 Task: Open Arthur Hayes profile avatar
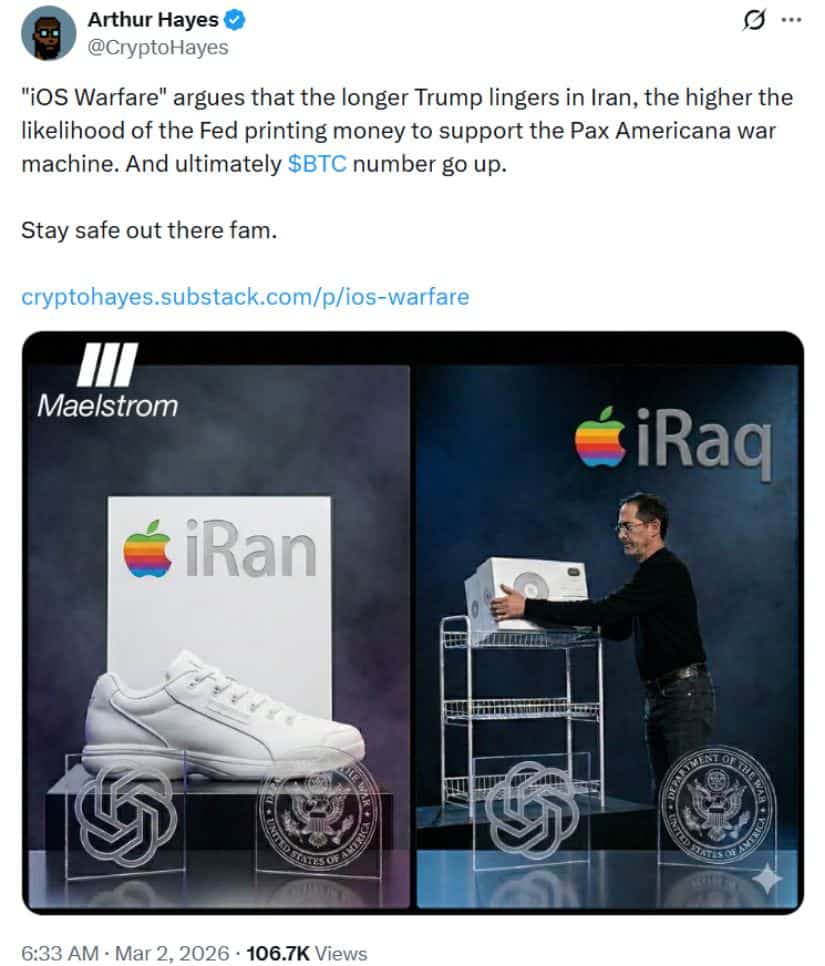click(x=49, y=33)
